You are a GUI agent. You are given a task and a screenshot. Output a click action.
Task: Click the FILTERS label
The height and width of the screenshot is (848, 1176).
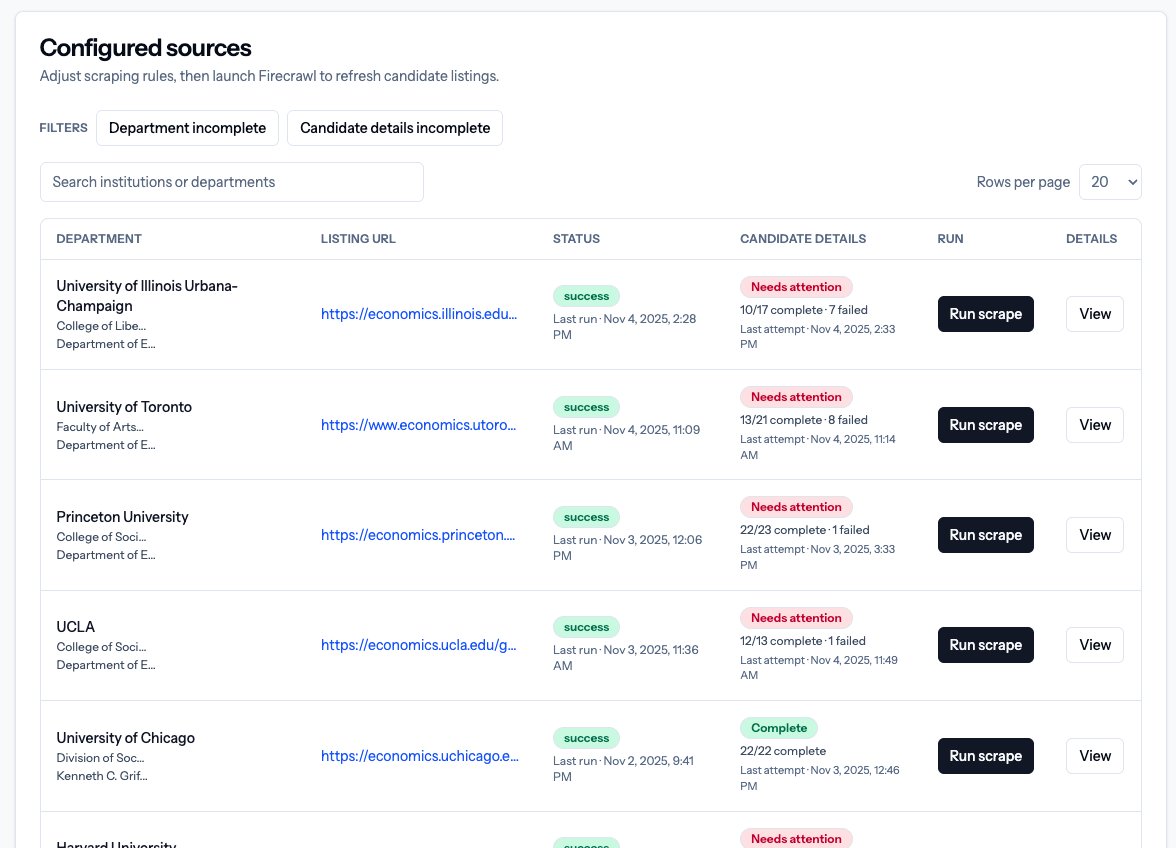(64, 128)
